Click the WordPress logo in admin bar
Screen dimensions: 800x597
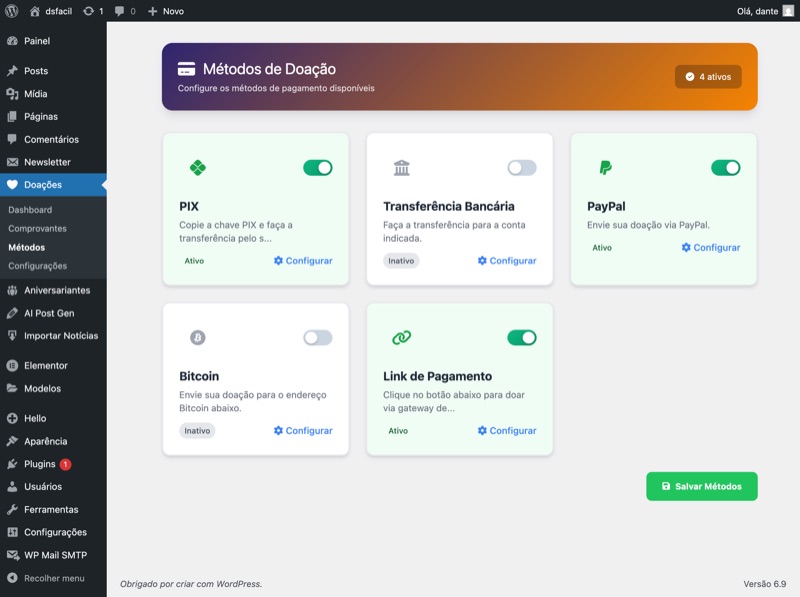pyautogui.click(x=12, y=11)
